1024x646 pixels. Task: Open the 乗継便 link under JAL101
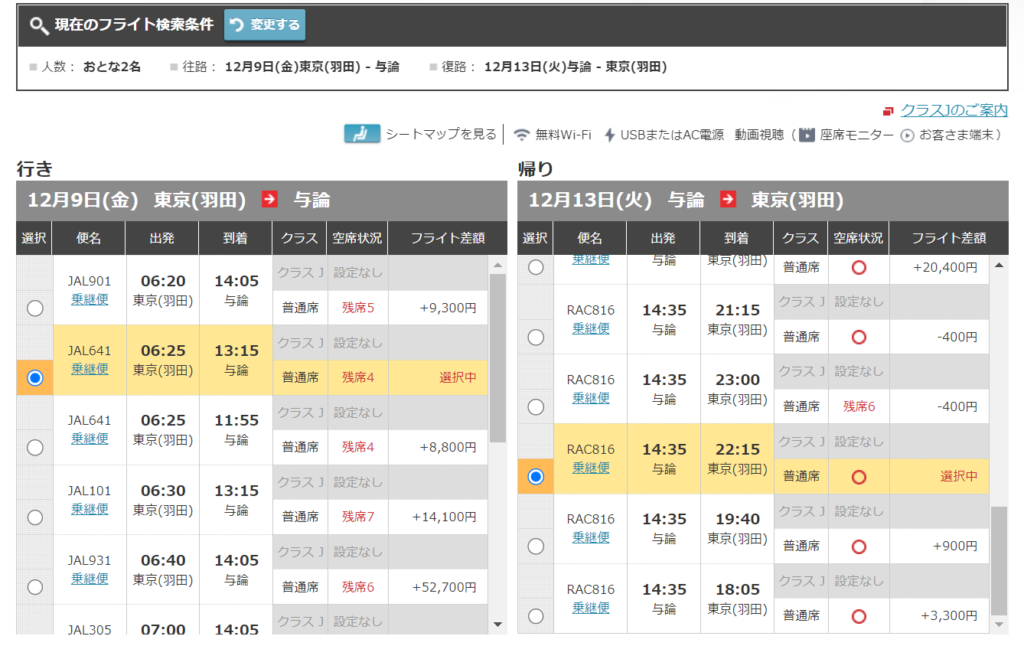pyautogui.click(x=89, y=509)
